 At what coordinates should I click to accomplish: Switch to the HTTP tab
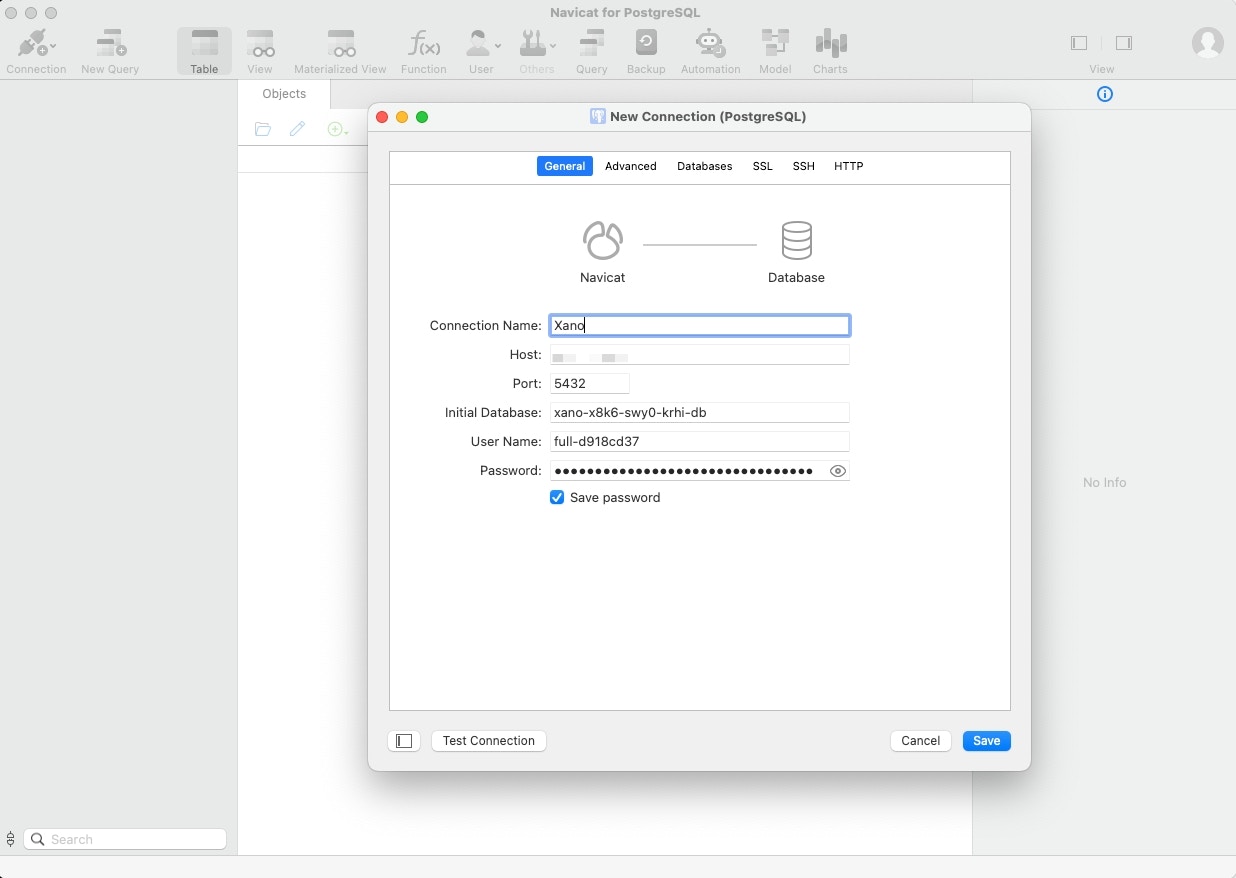pos(849,166)
